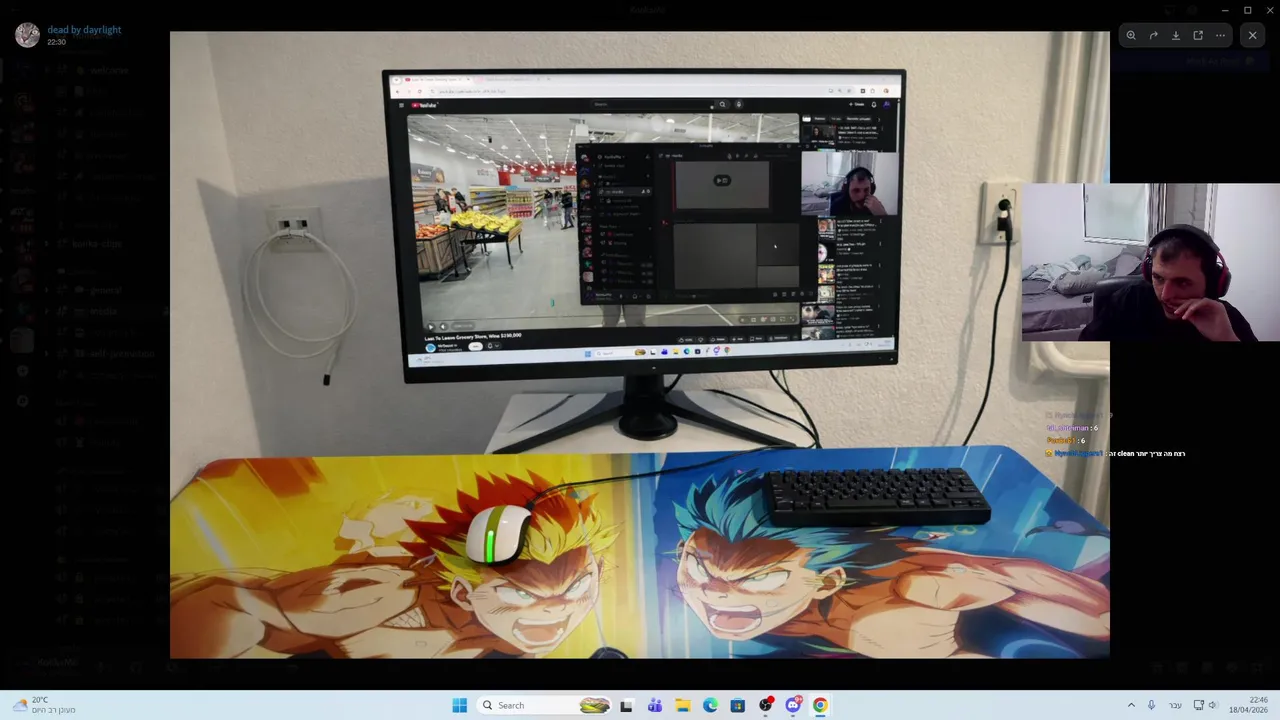Open the three-dots more options menu
Image resolution: width=1280 pixels, height=720 pixels.
[1220, 35]
